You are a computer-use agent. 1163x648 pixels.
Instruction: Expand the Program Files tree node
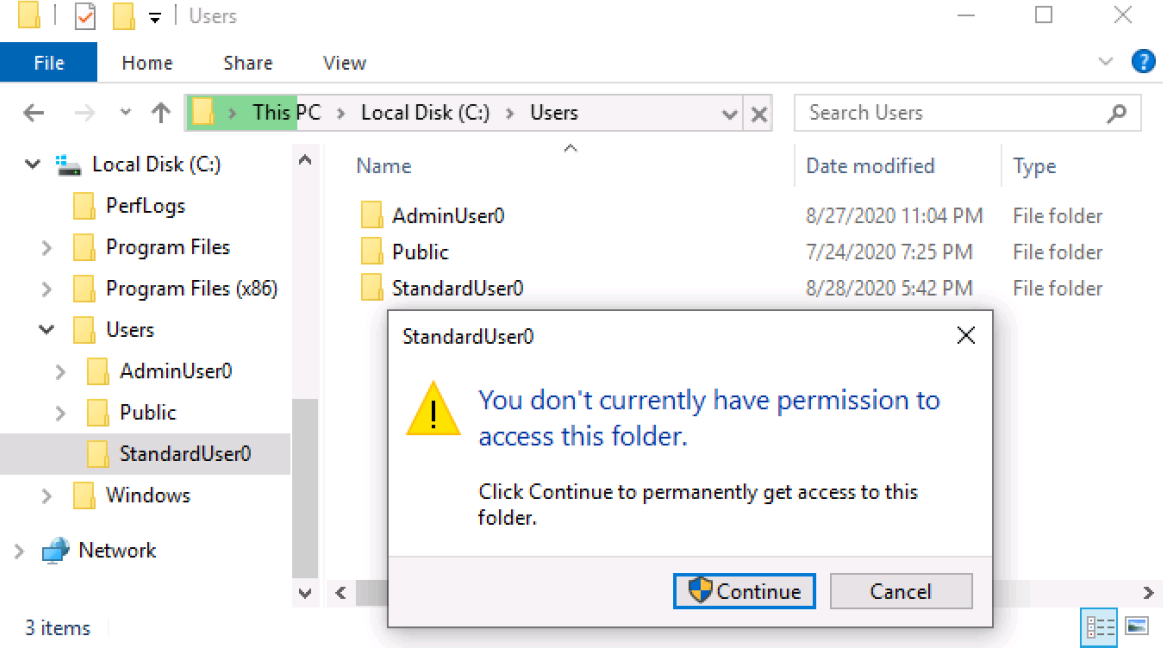[x=47, y=248]
